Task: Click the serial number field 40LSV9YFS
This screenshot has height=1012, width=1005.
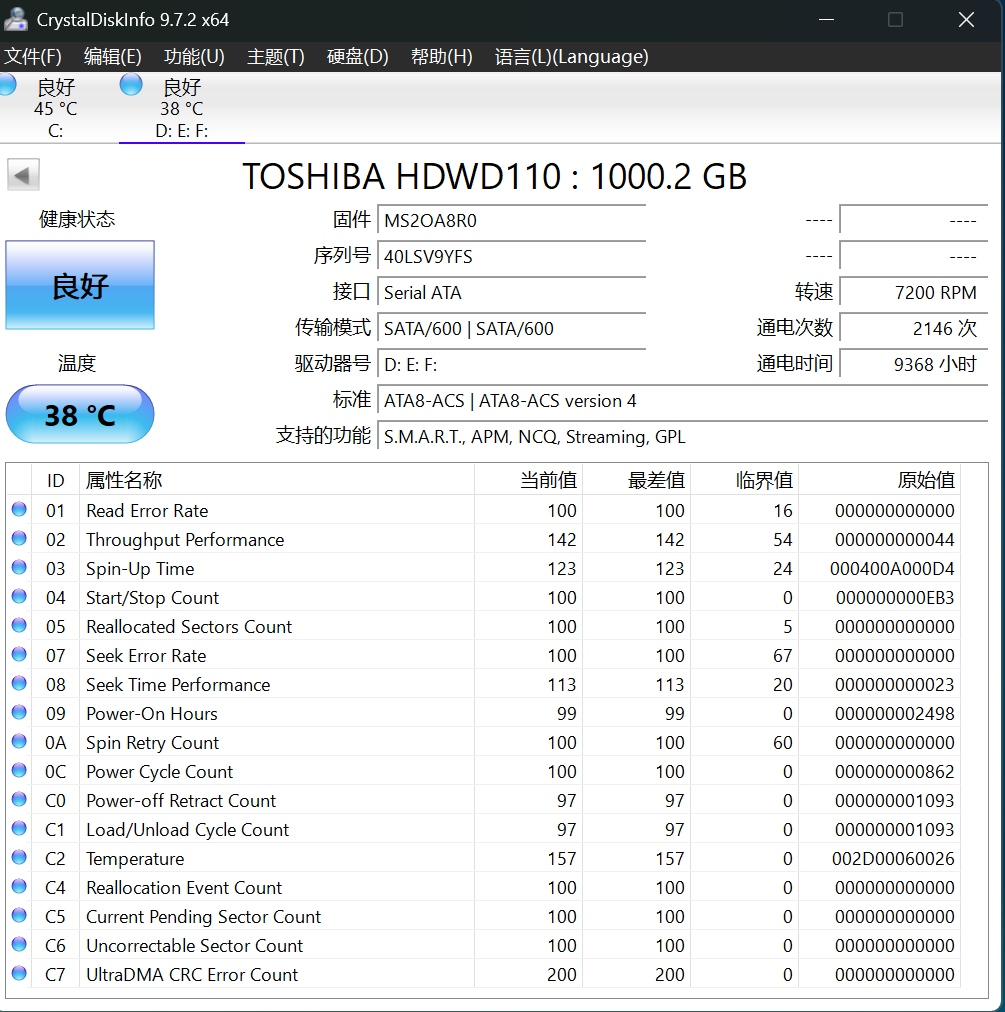Action: (x=511, y=257)
